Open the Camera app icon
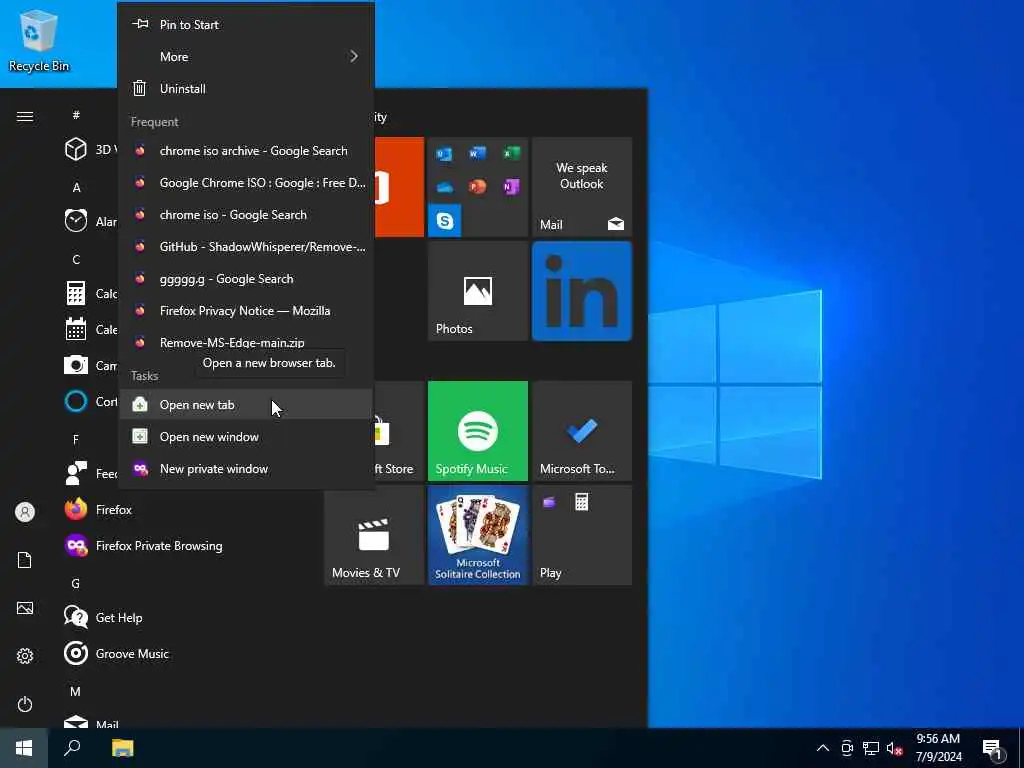1024x768 pixels. [76, 365]
